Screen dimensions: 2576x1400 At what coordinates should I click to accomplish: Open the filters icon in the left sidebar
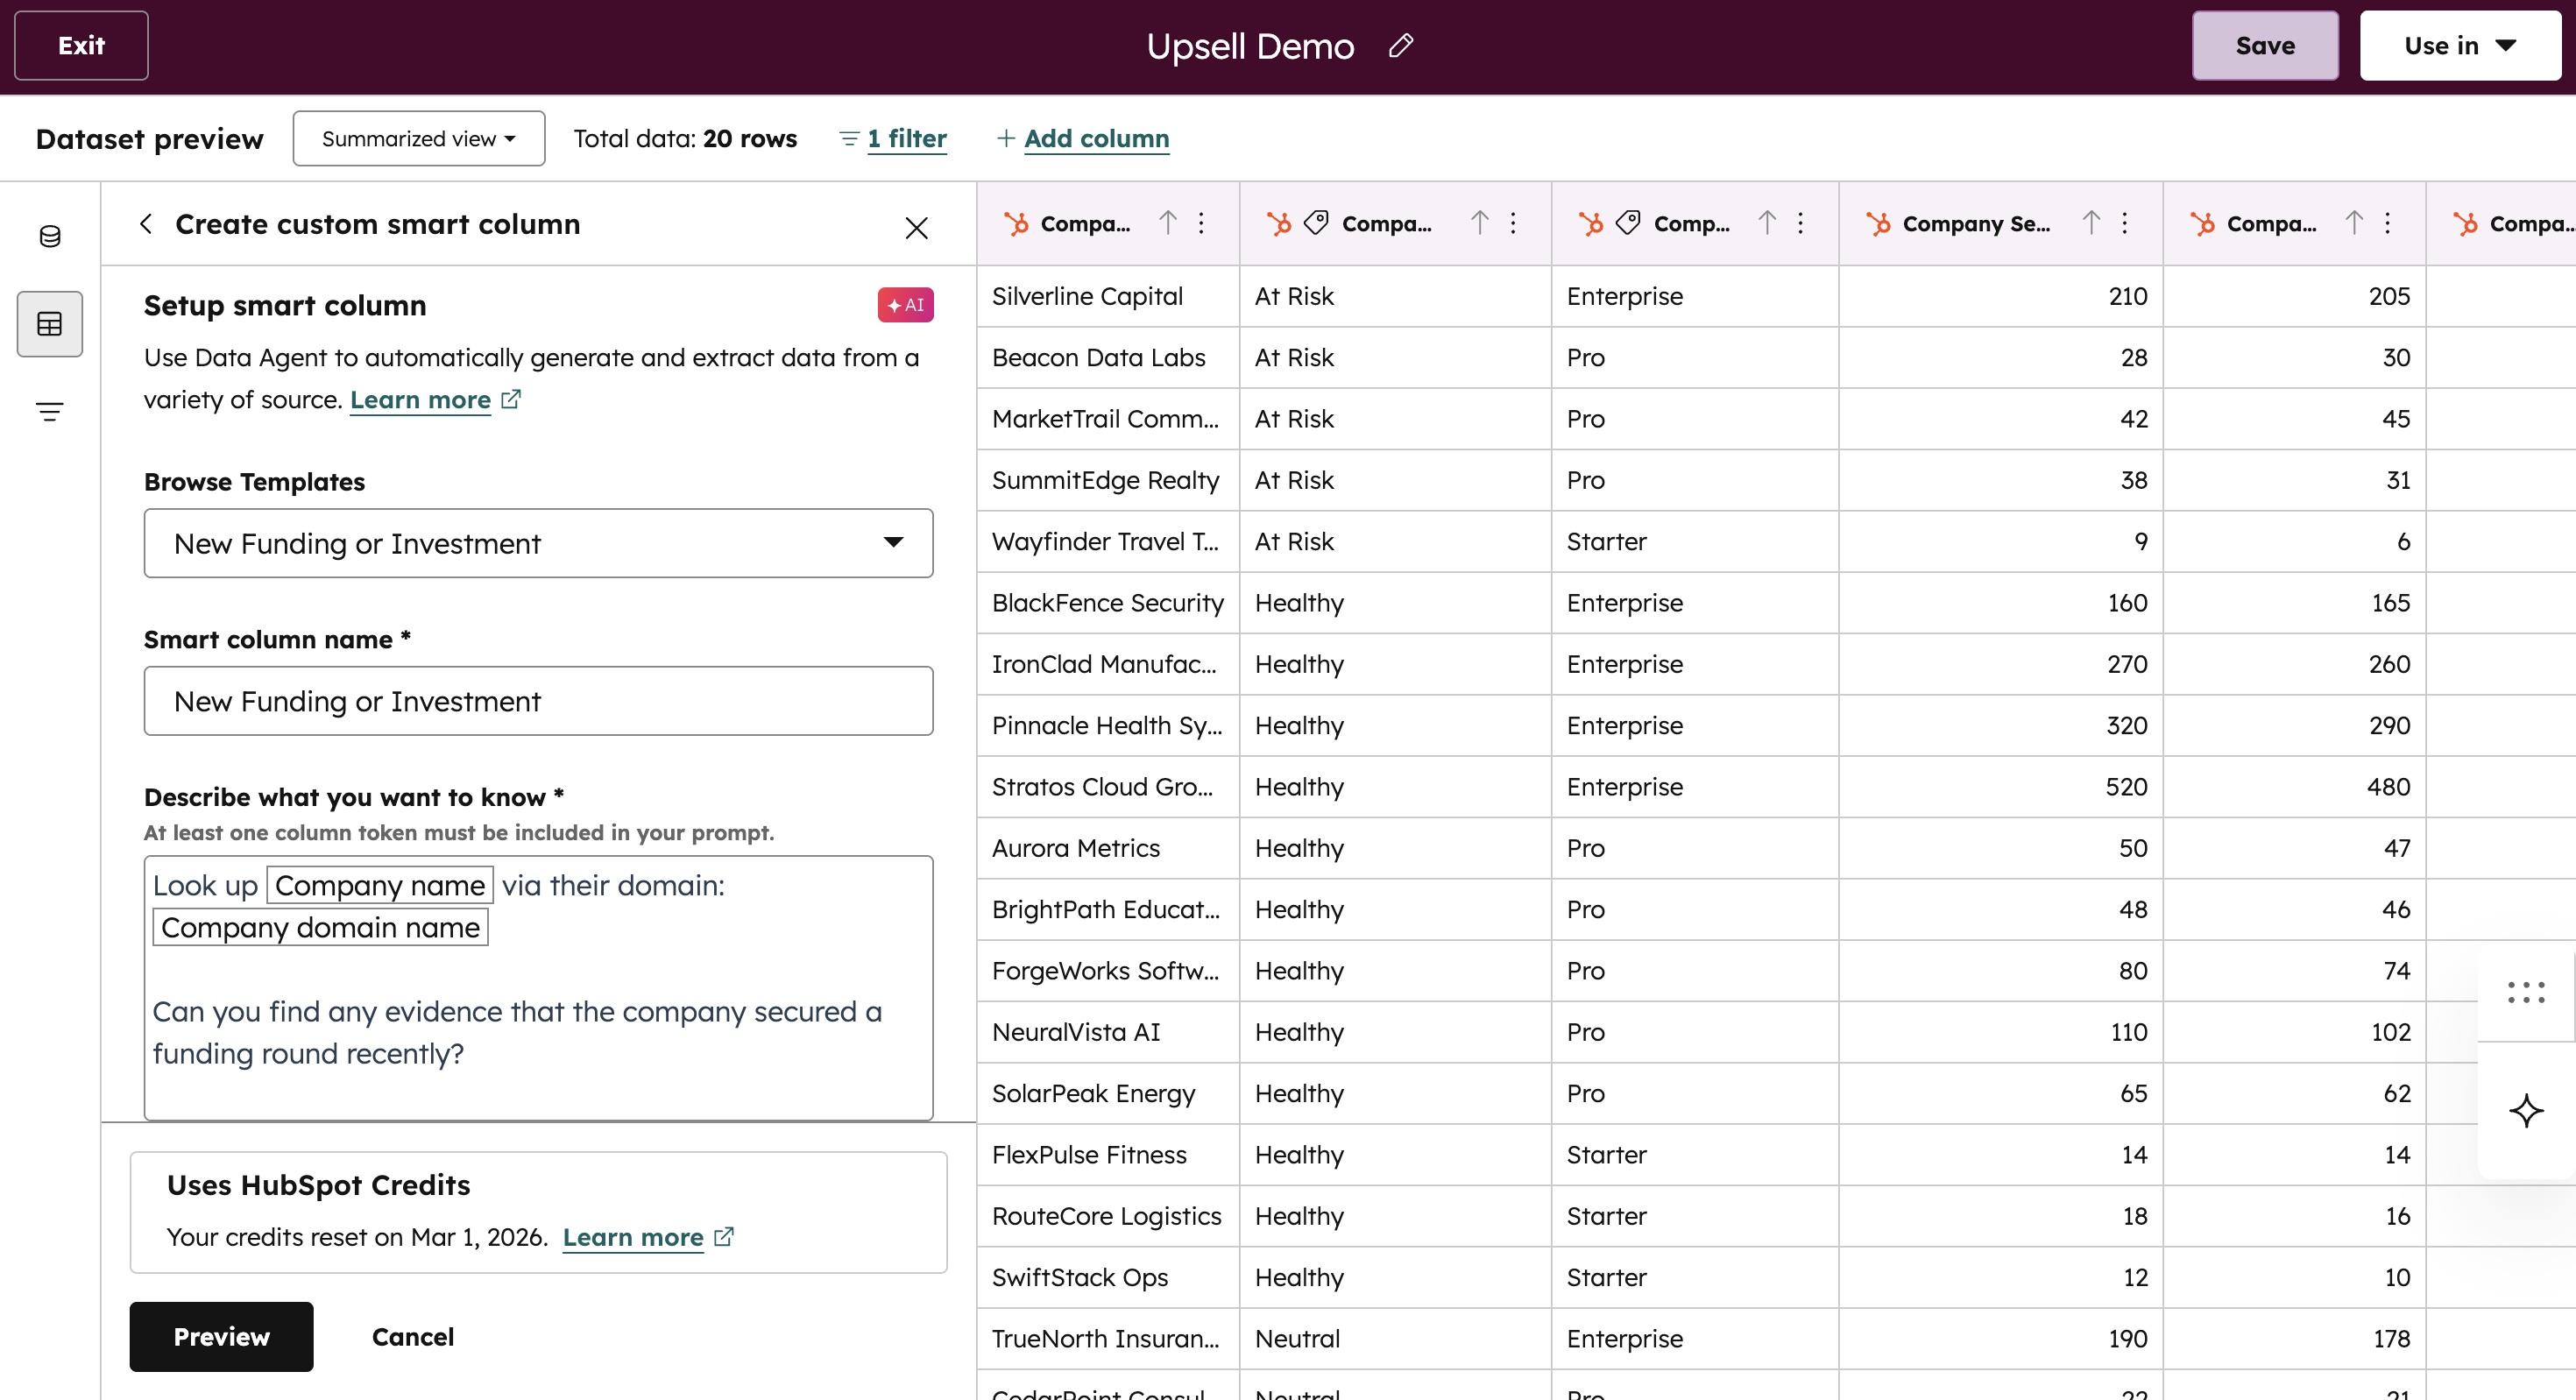tap(49, 410)
